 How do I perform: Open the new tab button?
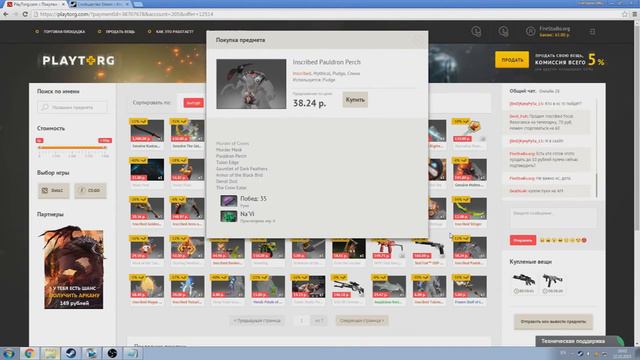[138, 4]
